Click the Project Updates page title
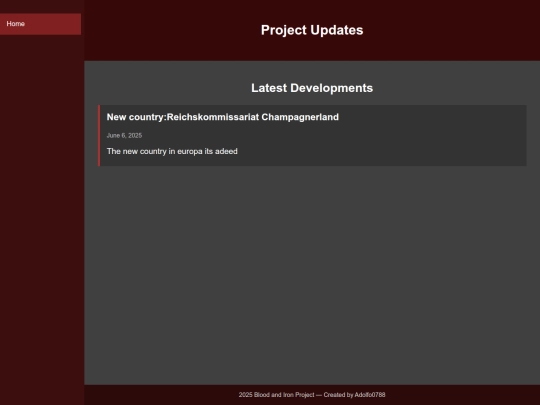This screenshot has height=405, width=540. click(x=312, y=30)
